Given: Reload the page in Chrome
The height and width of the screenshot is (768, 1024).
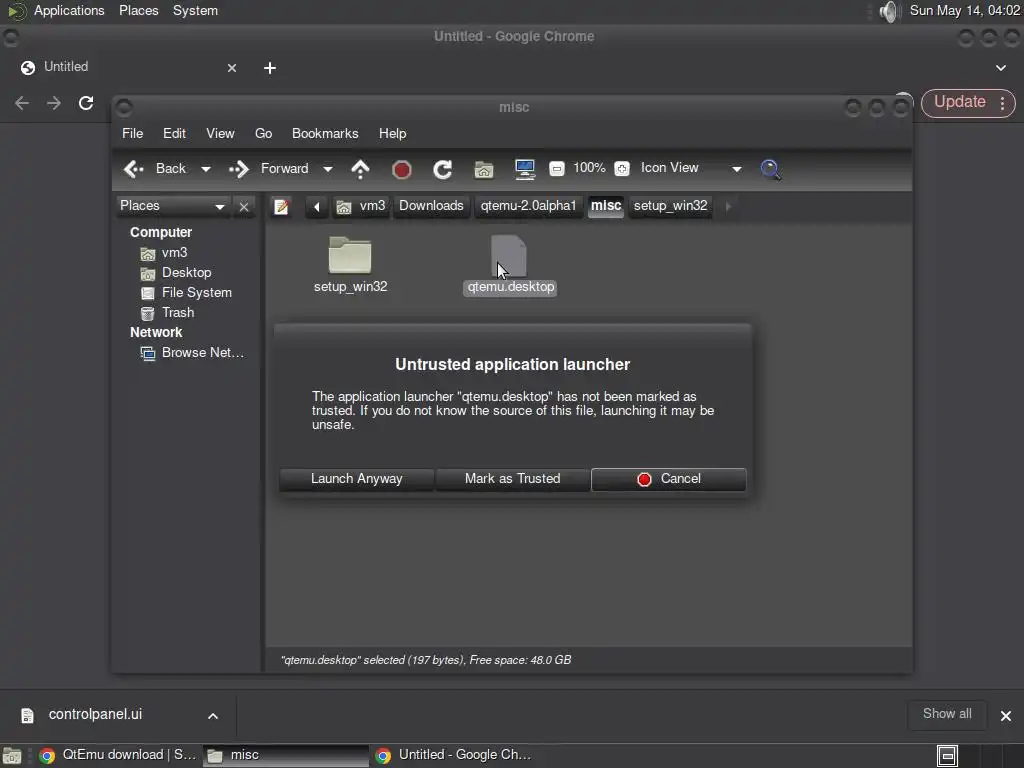Looking at the screenshot, I should pyautogui.click(x=86, y=103).
